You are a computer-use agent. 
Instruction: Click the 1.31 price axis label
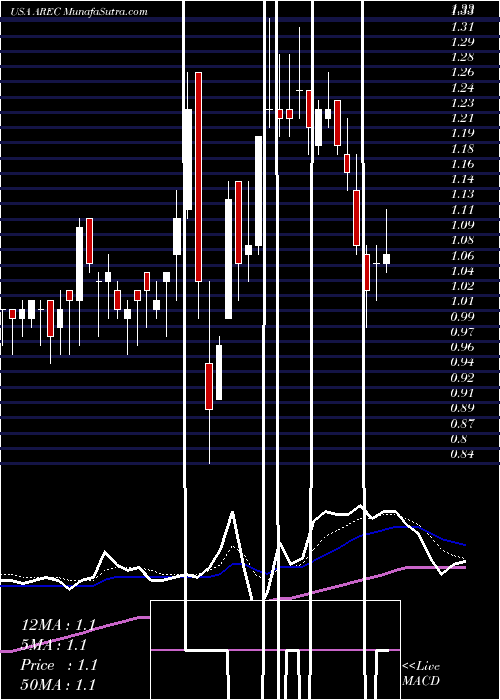(462, 27)
